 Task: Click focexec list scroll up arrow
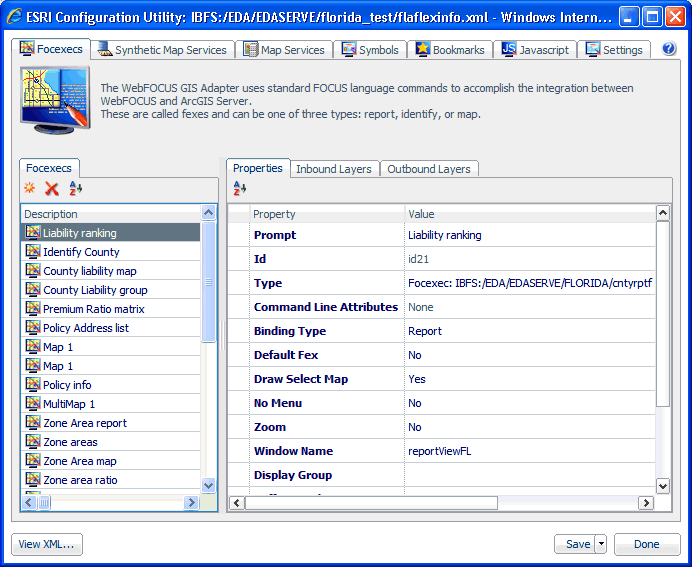coord(208,213)
